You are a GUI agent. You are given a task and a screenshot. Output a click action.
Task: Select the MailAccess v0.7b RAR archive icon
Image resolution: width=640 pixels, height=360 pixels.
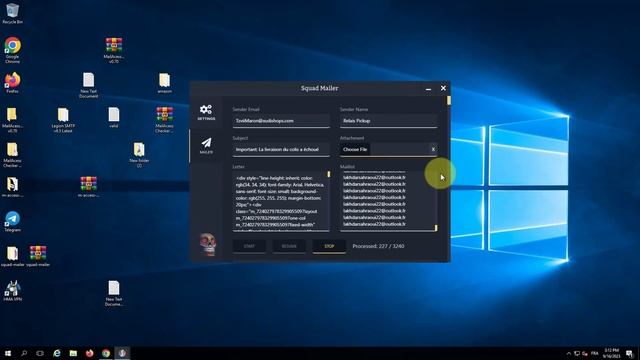point(114,50)
